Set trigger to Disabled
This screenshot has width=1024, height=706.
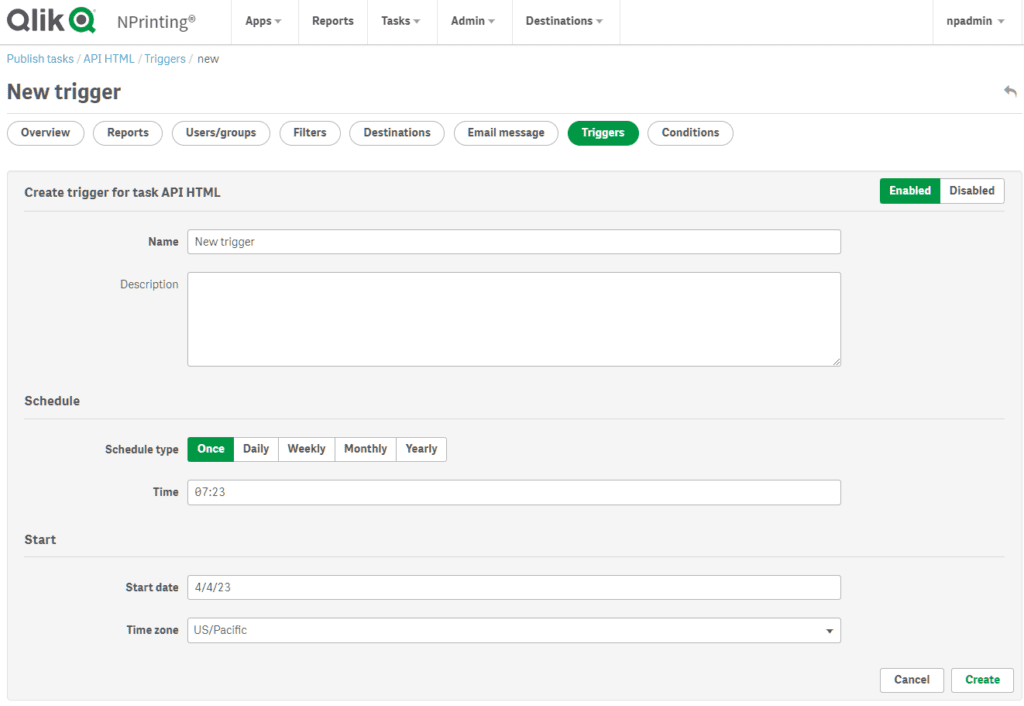tap(972, 191)
